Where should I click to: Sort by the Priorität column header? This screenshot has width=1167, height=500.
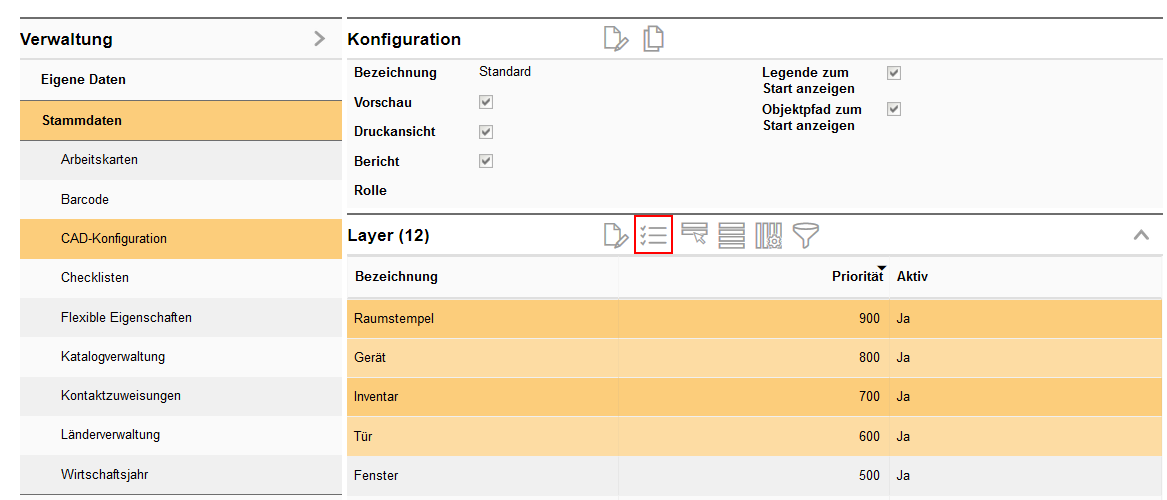tap(856, 277)
